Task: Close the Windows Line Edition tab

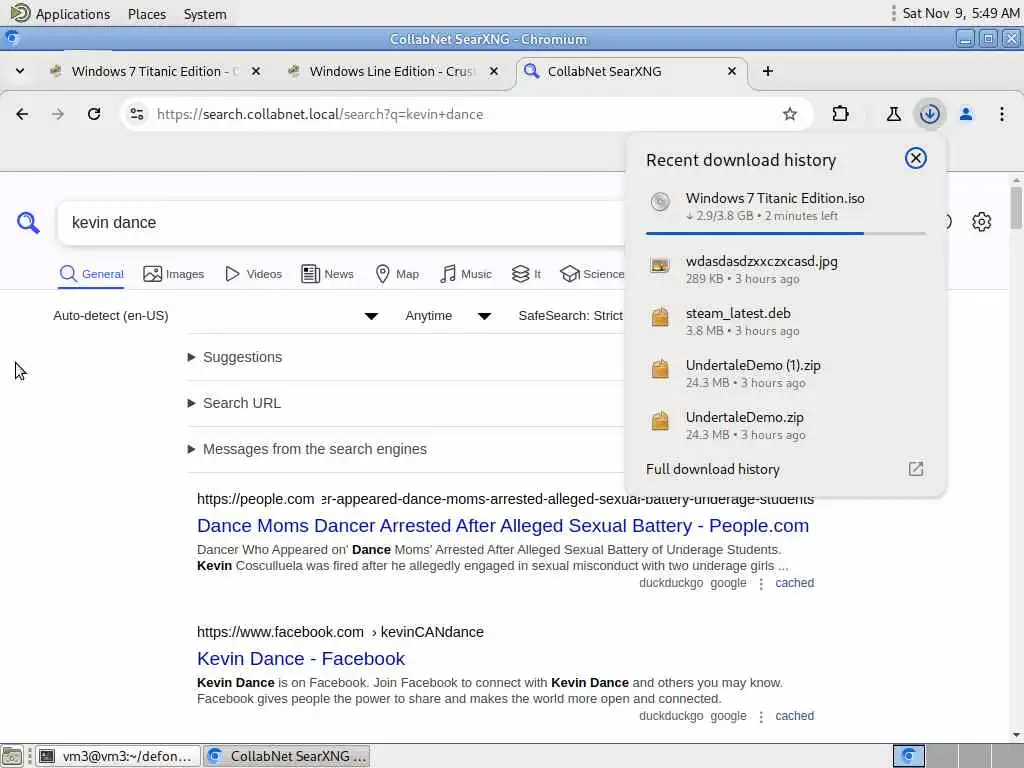Action: click(494, 71)
